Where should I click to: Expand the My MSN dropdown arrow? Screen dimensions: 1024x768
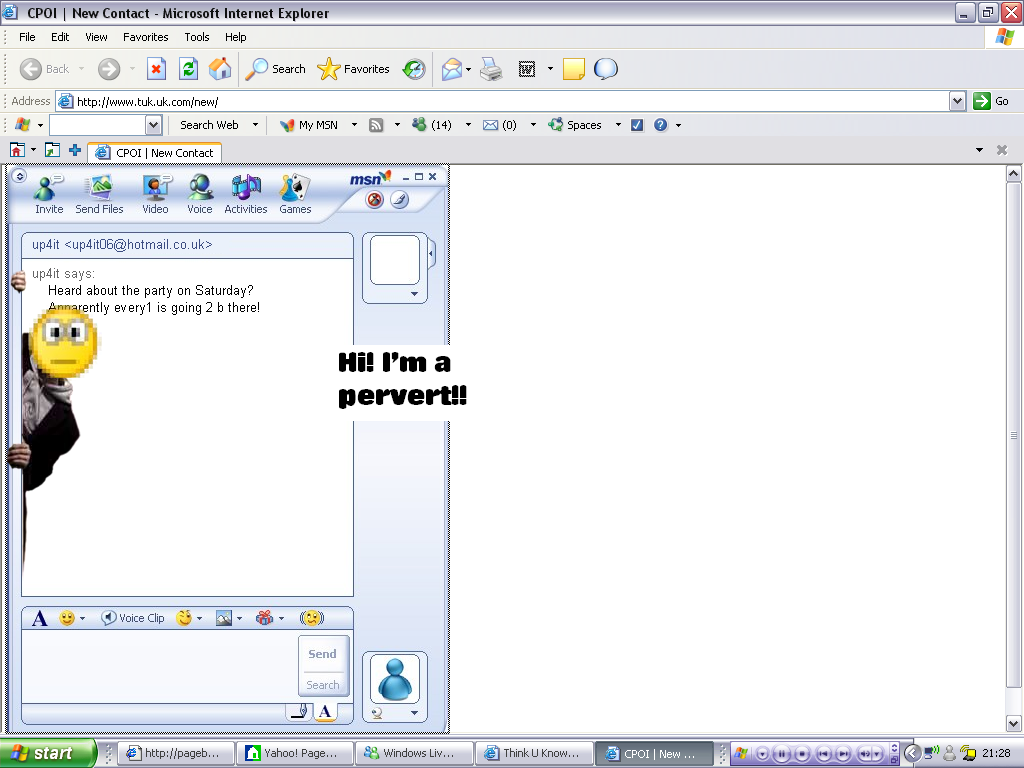click(355, 125)
